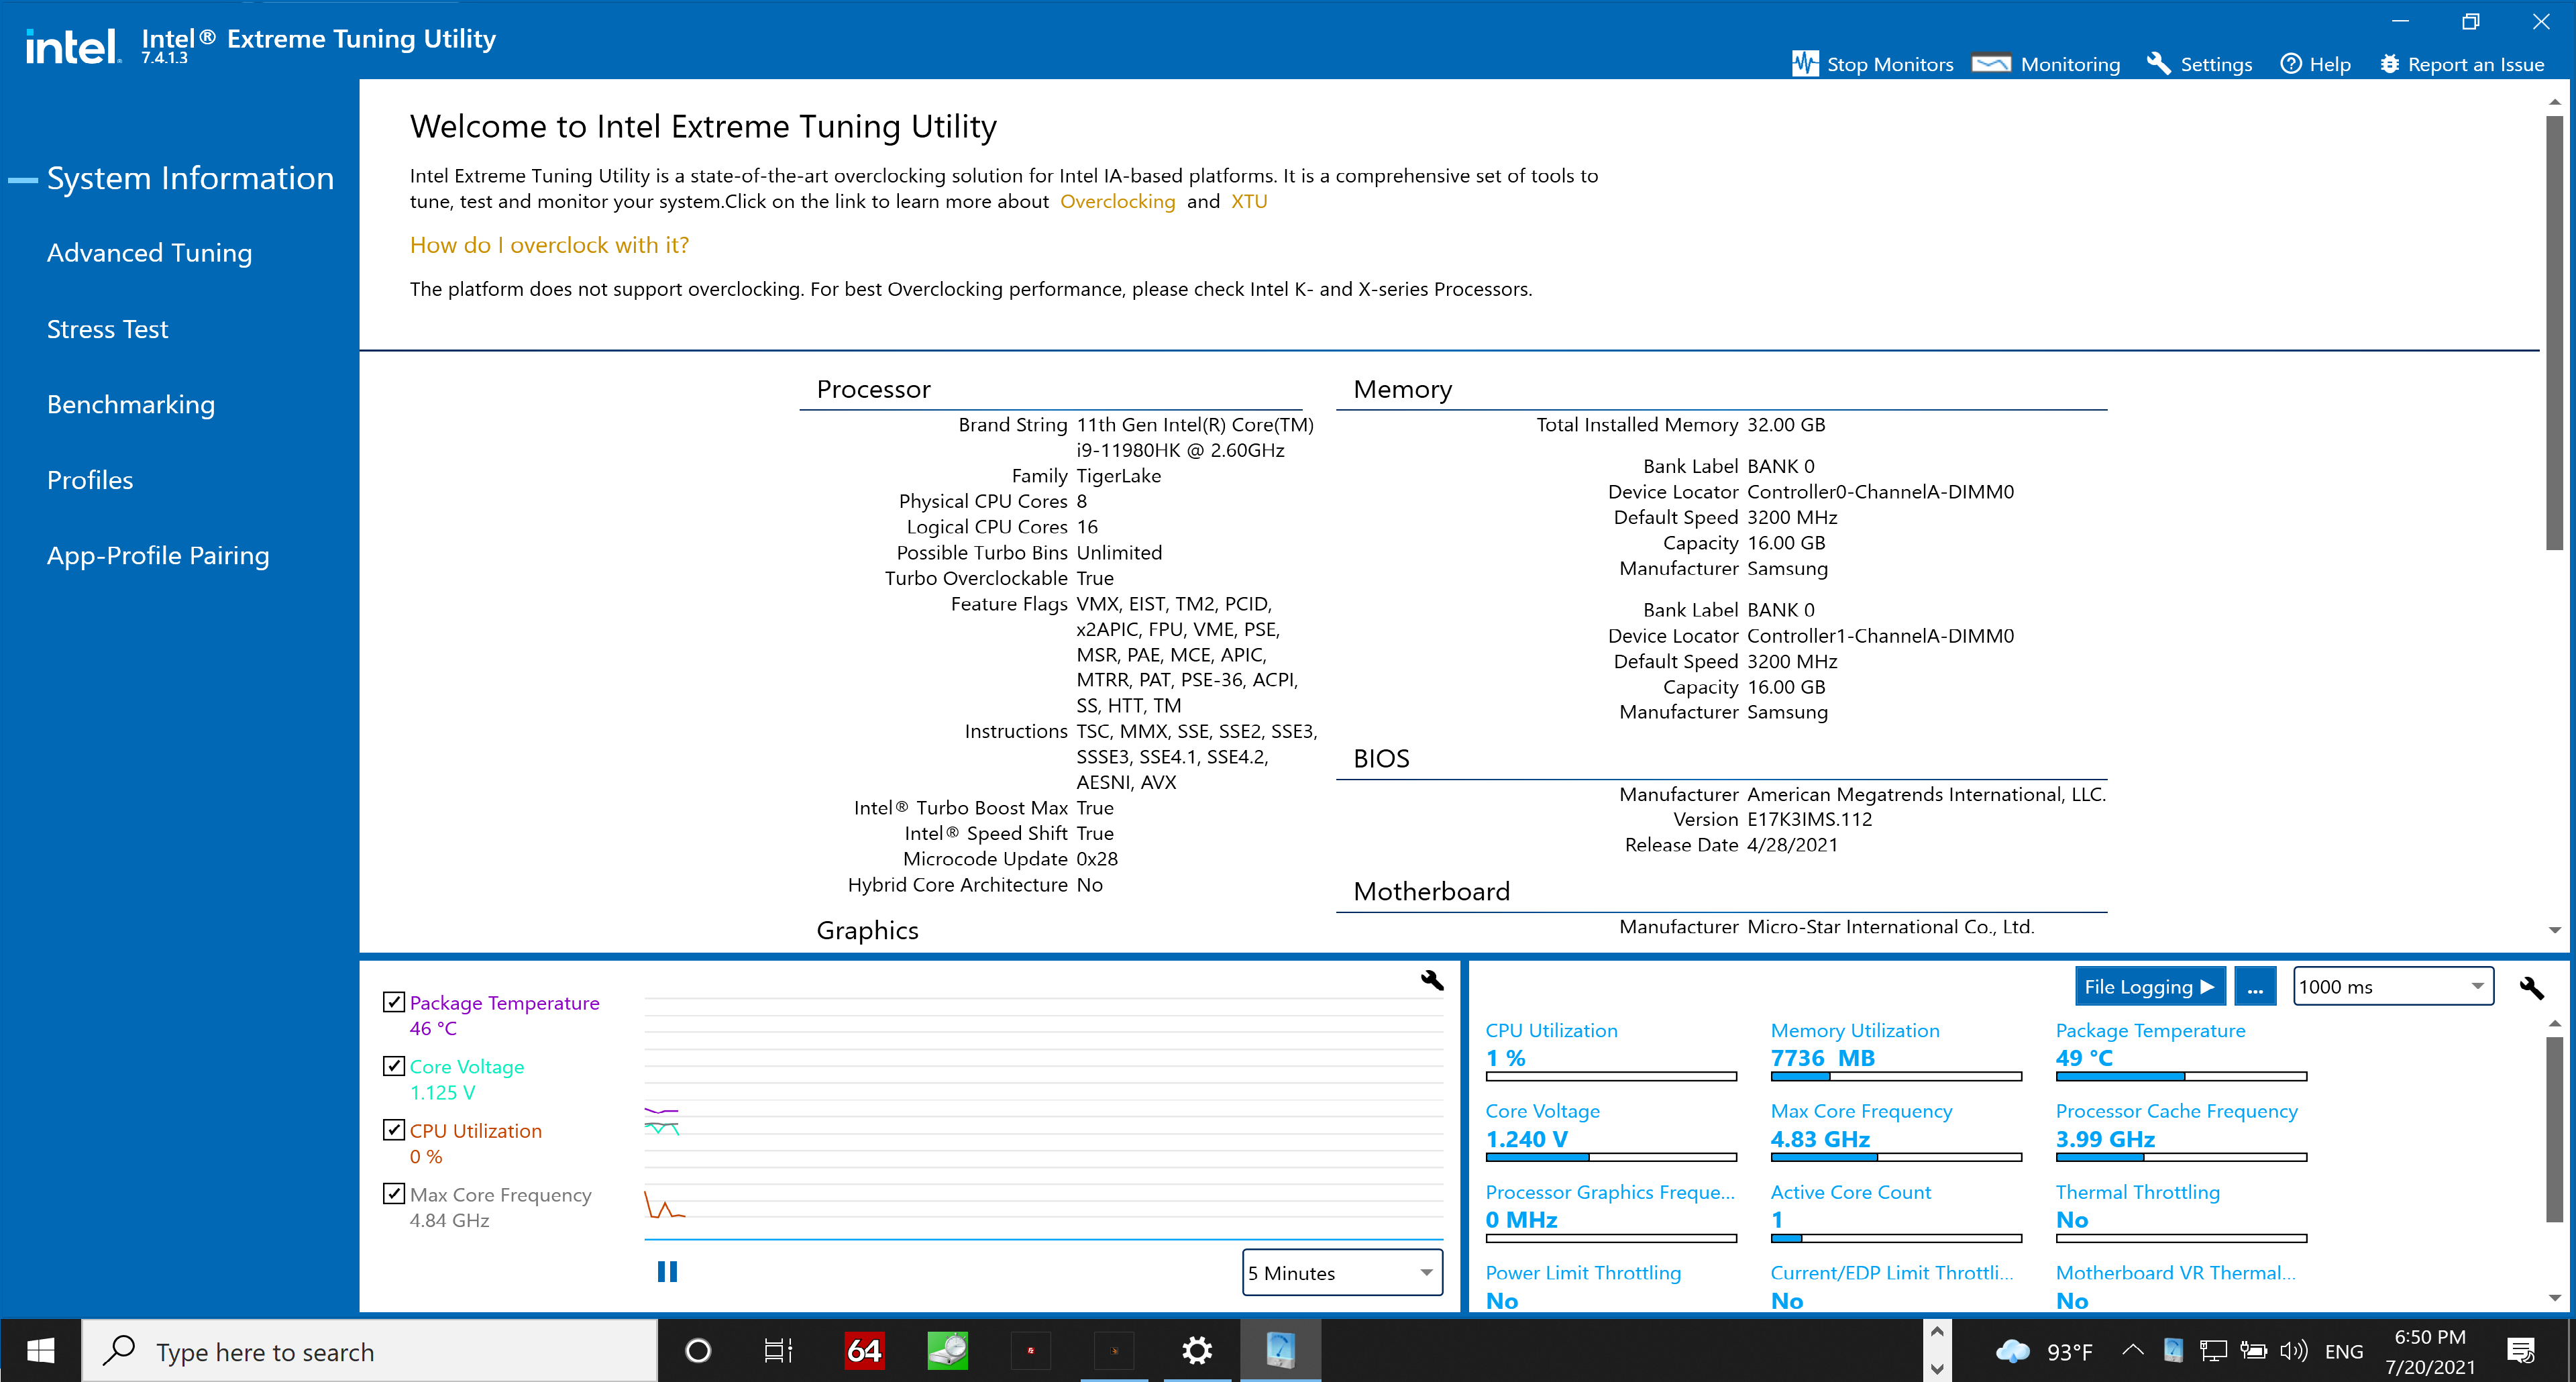
Task: Open the Stress Test section
Action: [x=108, y=329]
